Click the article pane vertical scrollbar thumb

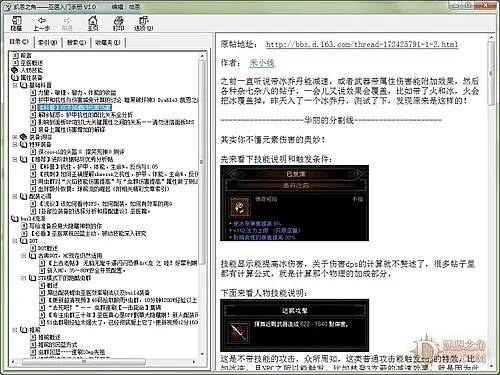[x=490, y=73]
